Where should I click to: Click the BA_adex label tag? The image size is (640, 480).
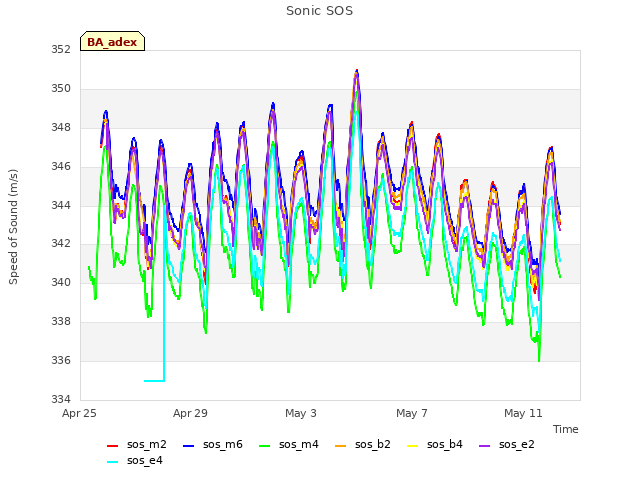[112, 41]
